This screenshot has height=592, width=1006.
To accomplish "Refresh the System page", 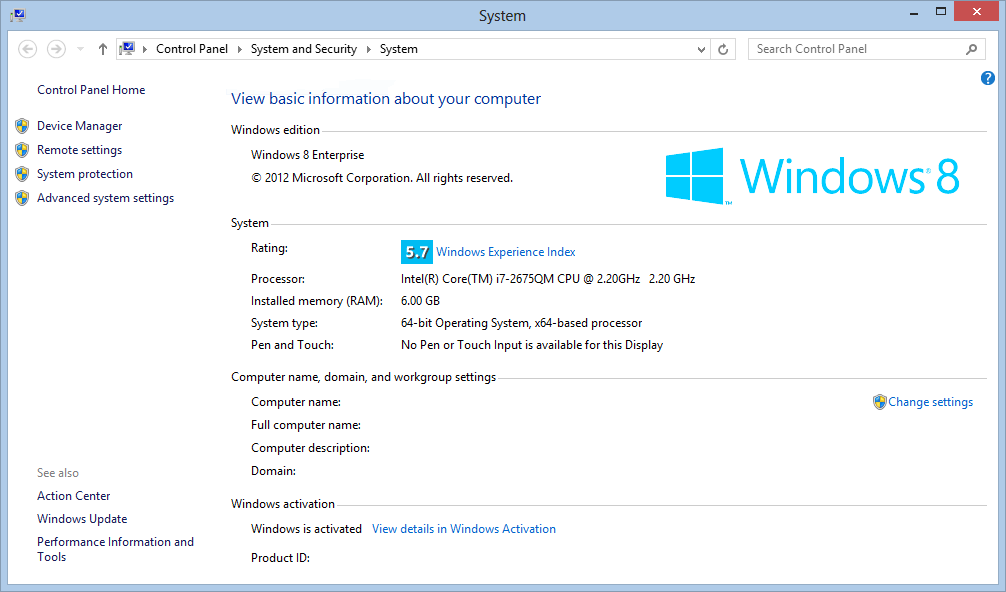I will [x=724, y=49].
